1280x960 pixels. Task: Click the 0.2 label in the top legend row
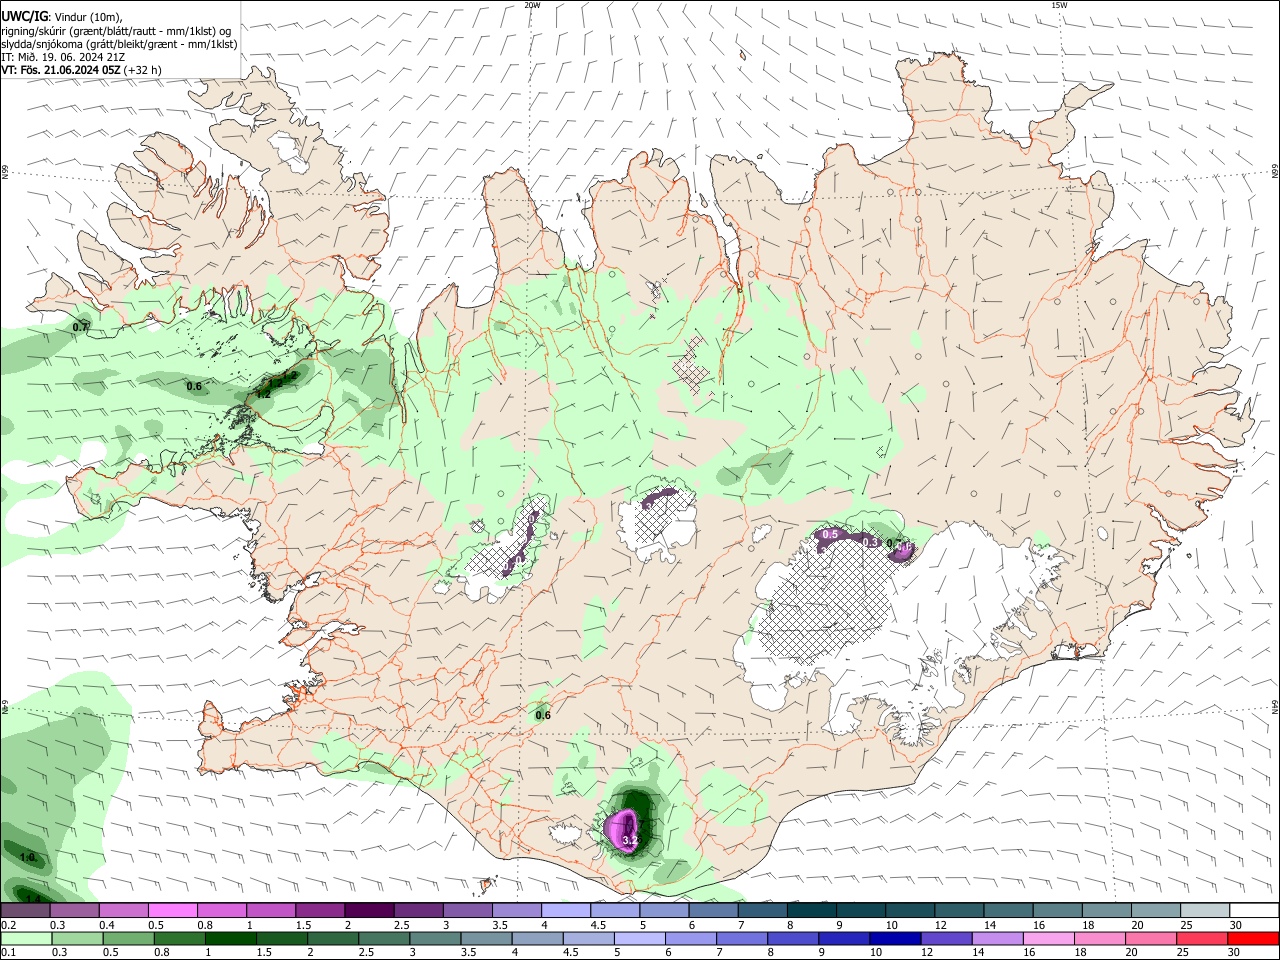tap(8, 925)
